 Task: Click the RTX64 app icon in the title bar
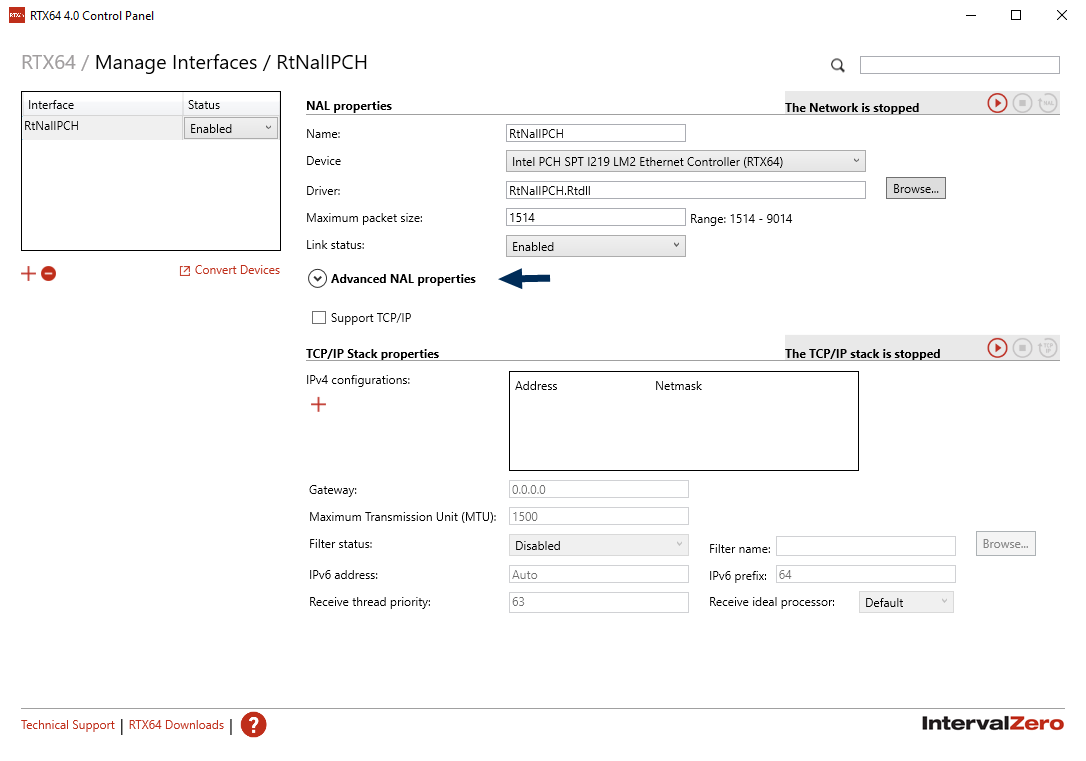pyautogui.click(x=17, y=15)
